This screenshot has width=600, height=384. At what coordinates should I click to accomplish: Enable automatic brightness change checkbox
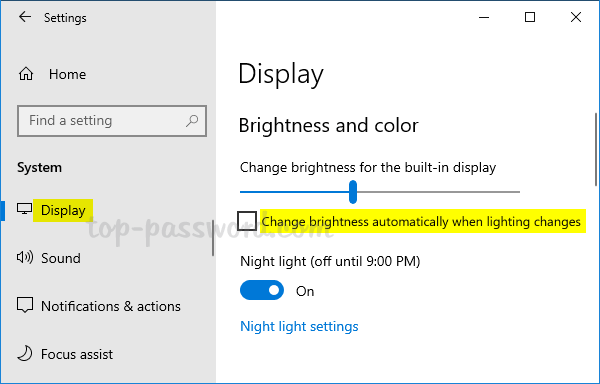pyautogui.click(x=247, y=221)
